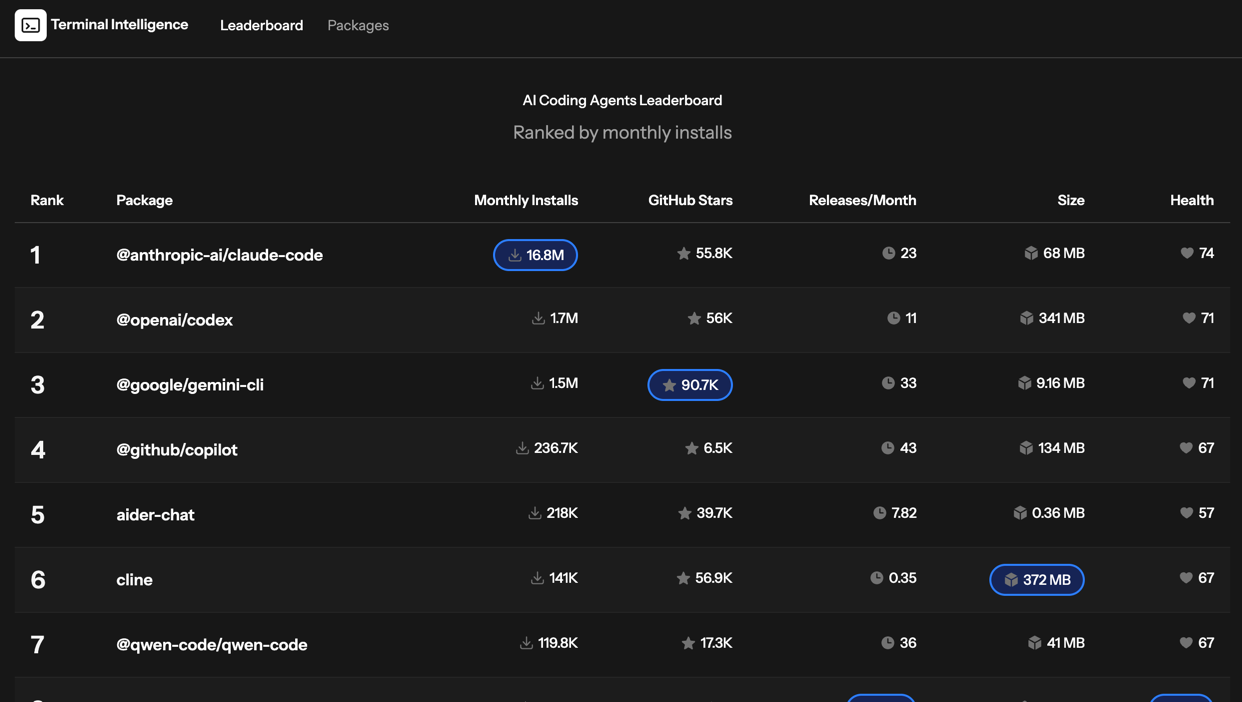Click the Health column header
Viewport: 1242px width, 702px height.
[x=1191, y=200]
